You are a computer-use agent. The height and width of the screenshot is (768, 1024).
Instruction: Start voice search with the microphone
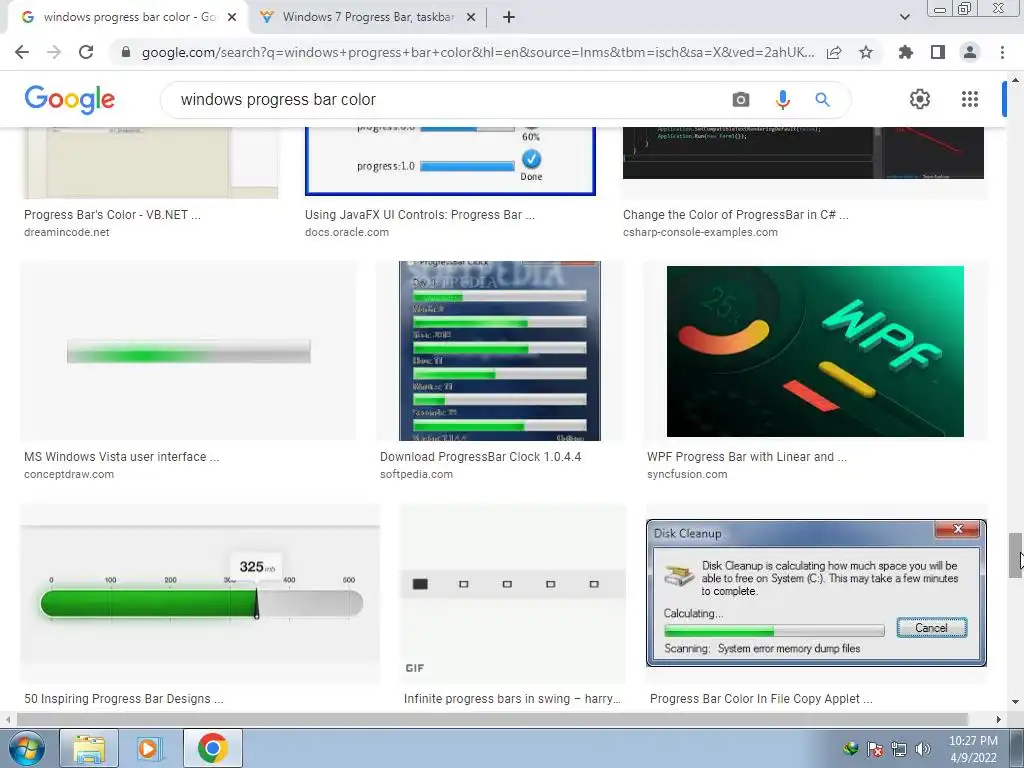tap(782, 100)
